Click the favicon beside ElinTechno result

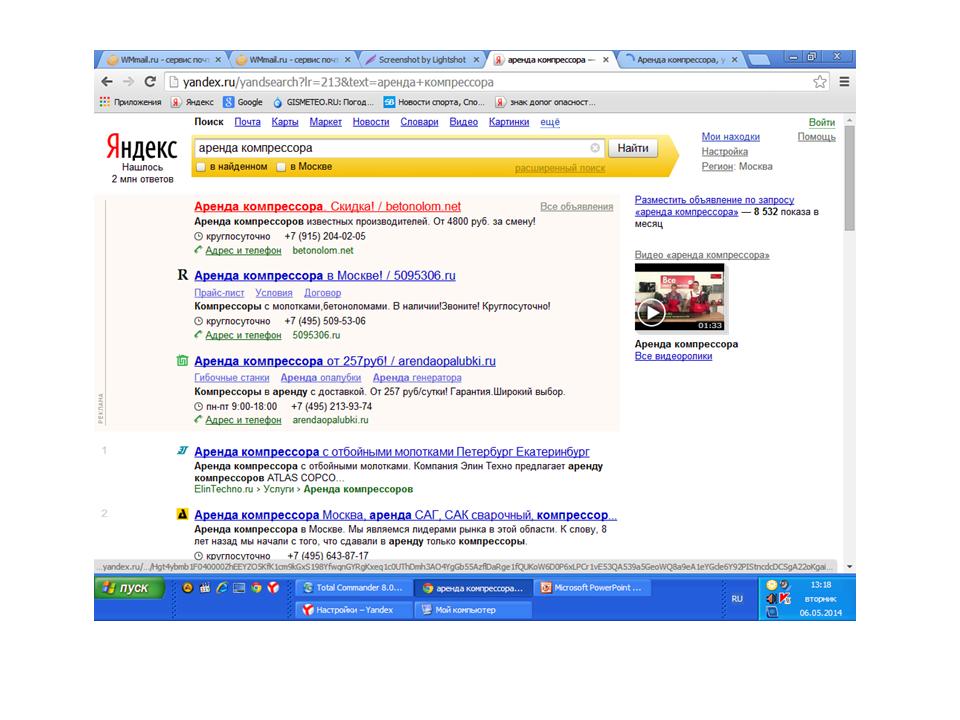click(x=182, y=451)
